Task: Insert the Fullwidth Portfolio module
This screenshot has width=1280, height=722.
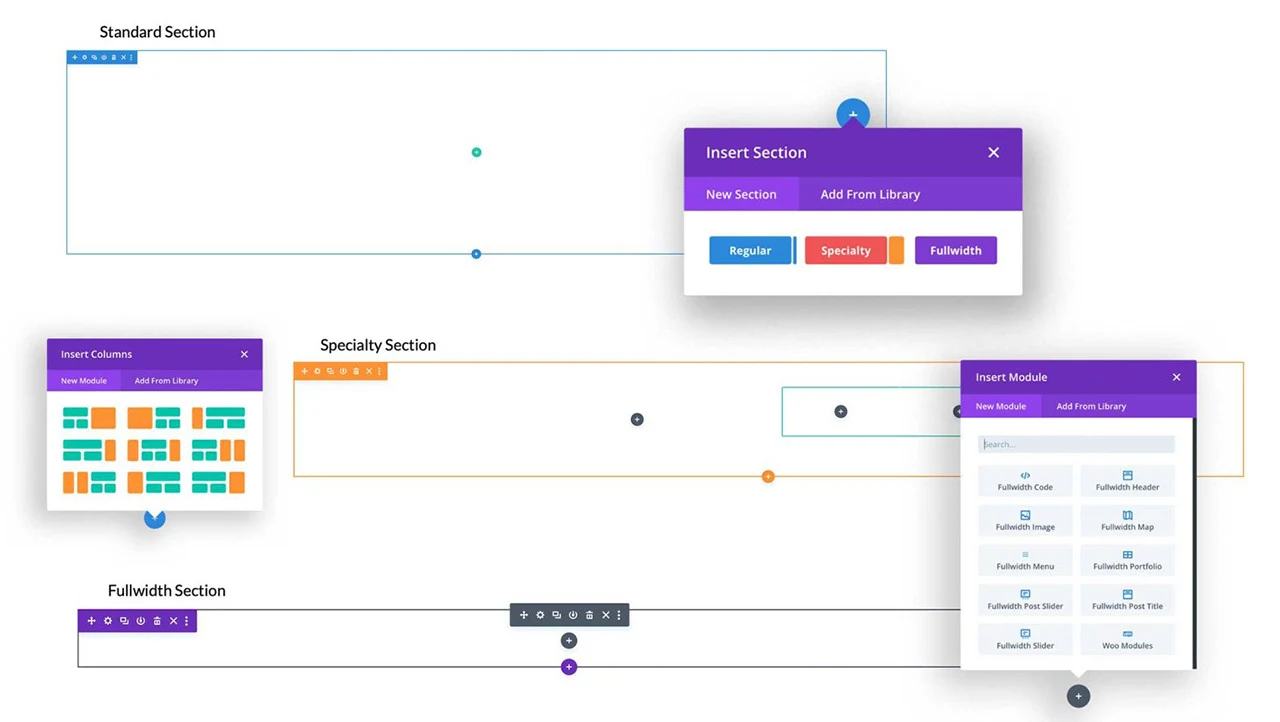Action: (1127, 560)
